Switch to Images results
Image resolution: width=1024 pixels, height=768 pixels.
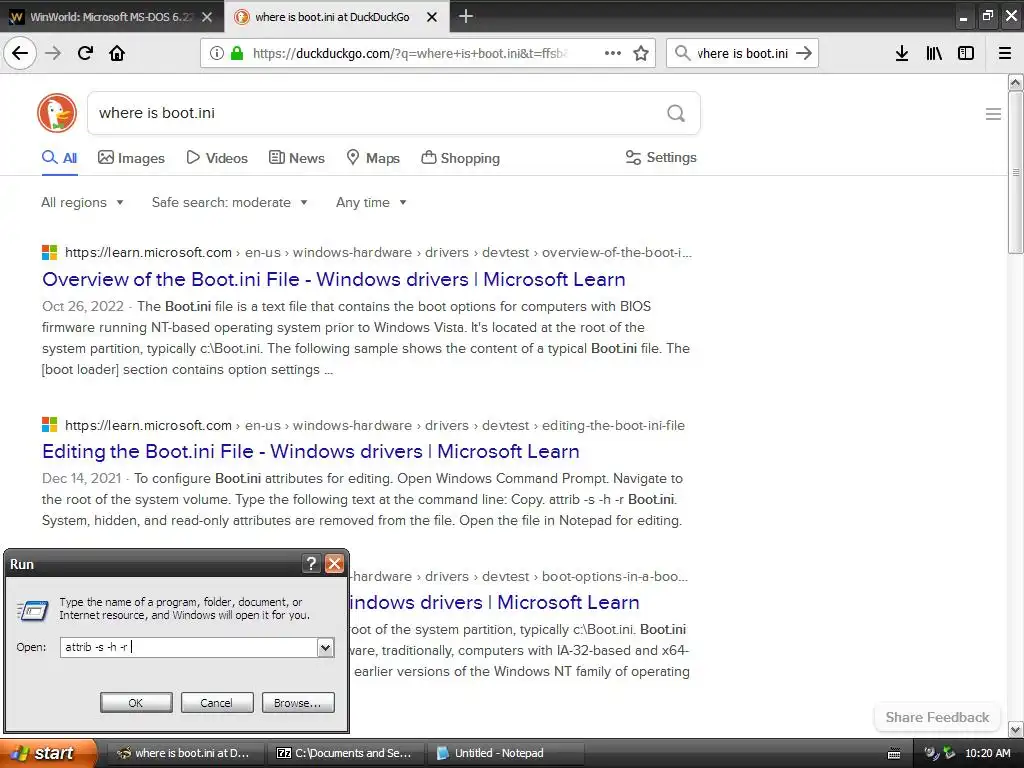point(131,157)
